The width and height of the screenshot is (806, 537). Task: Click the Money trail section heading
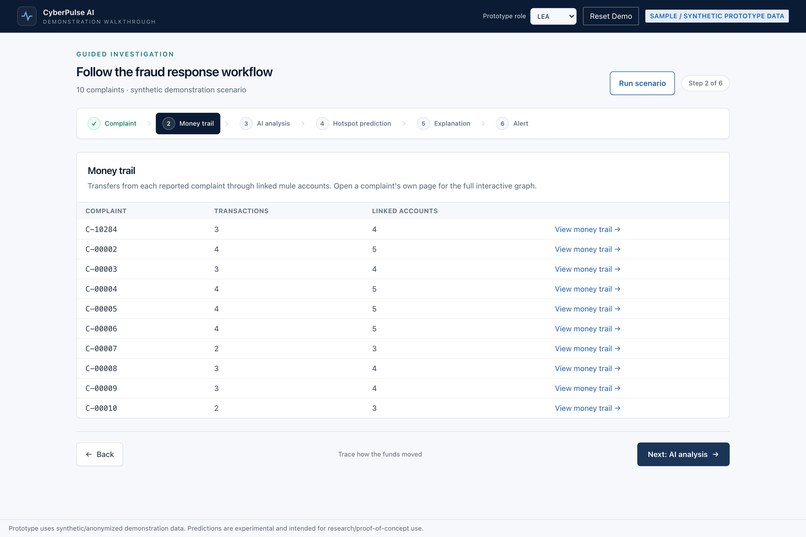(112, 171)
